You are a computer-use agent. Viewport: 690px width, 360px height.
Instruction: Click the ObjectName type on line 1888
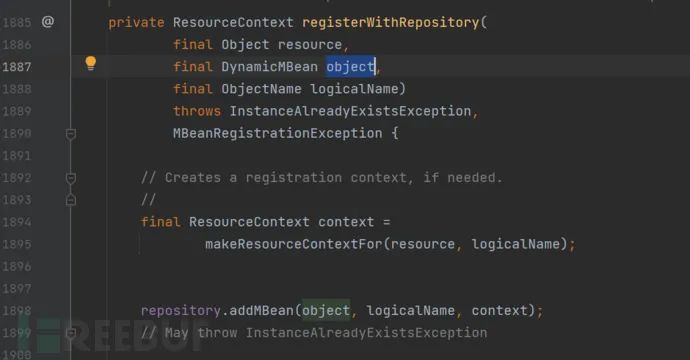point(261,89)
